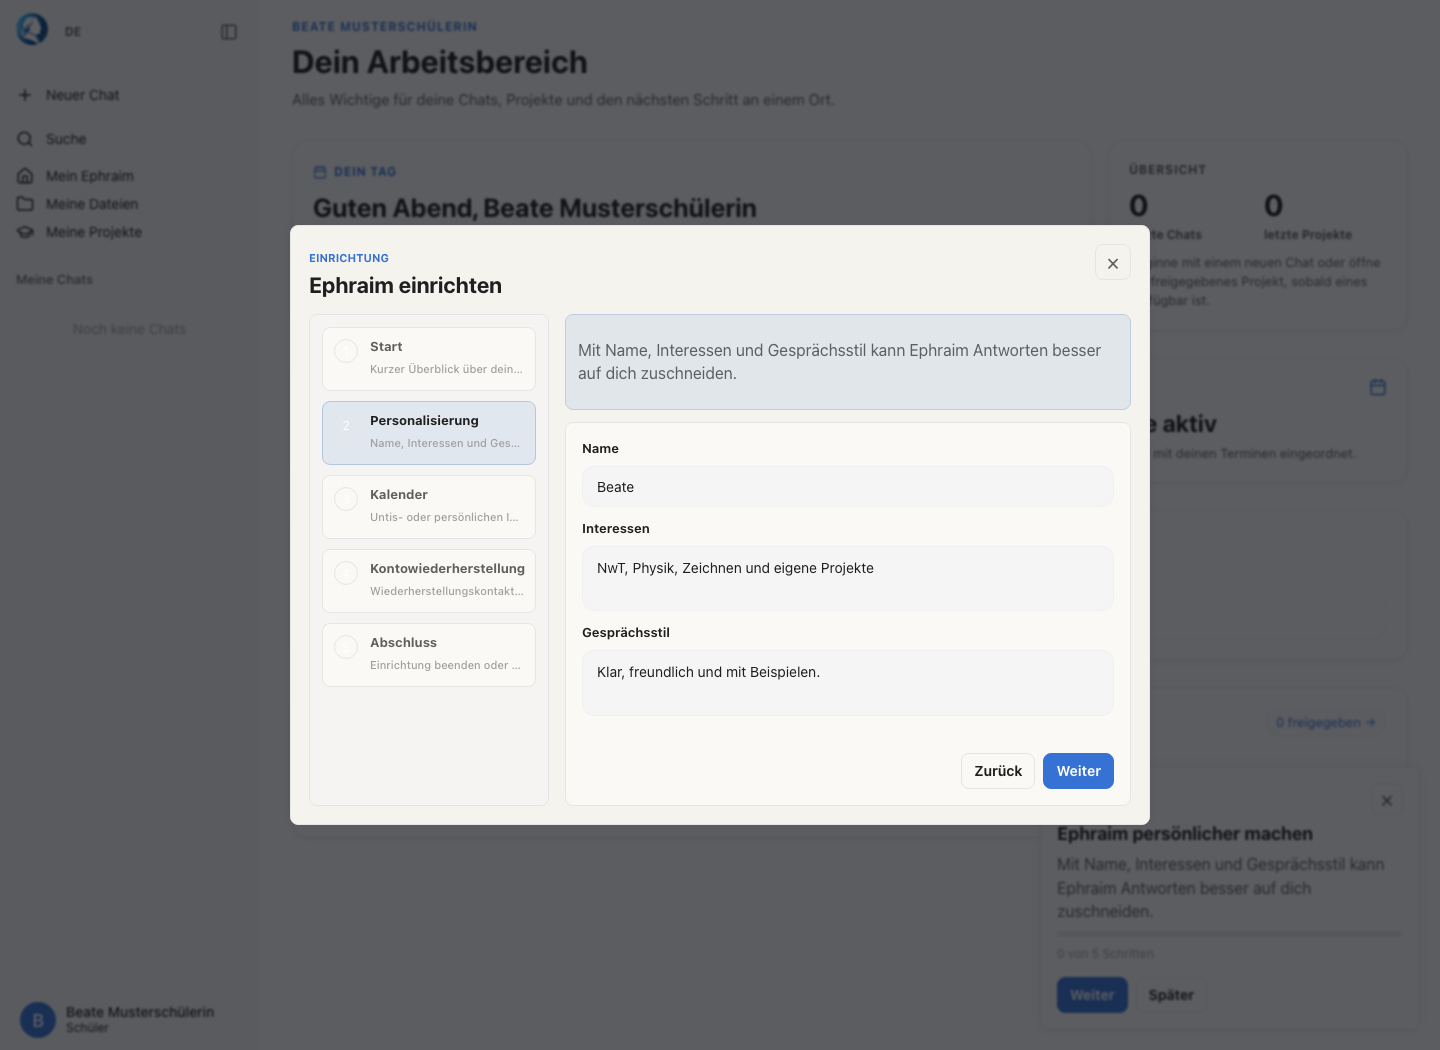Click the EINRICHTUNG label in the dialog

[x=349, y=258]
